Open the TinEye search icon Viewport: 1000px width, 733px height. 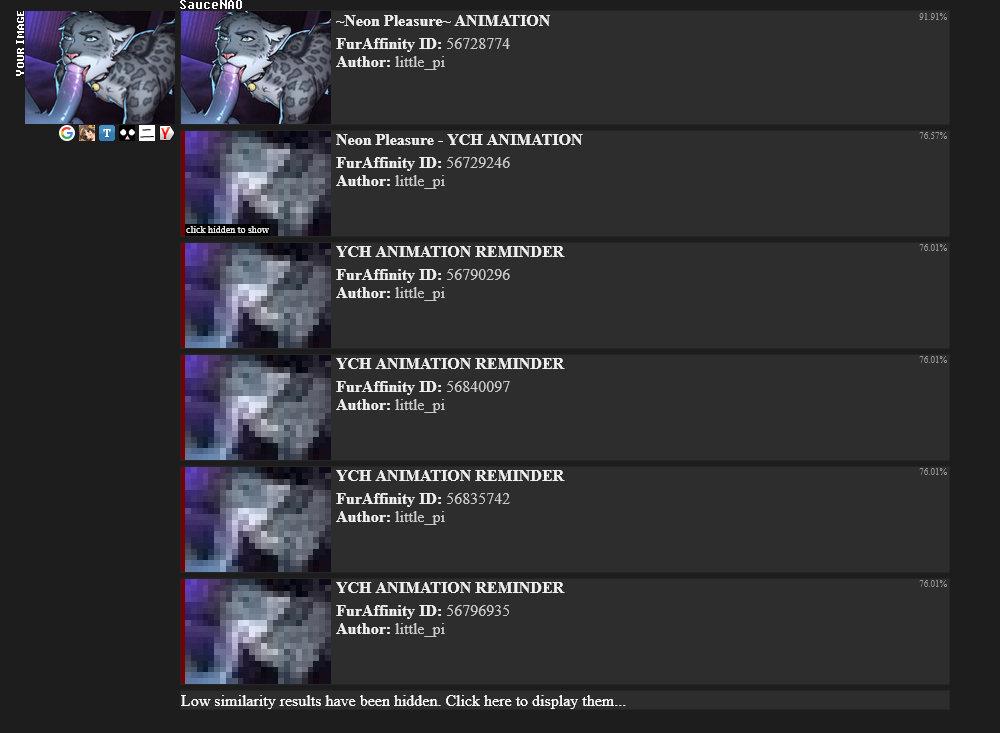pyautogui.click(x=107, y=133)
